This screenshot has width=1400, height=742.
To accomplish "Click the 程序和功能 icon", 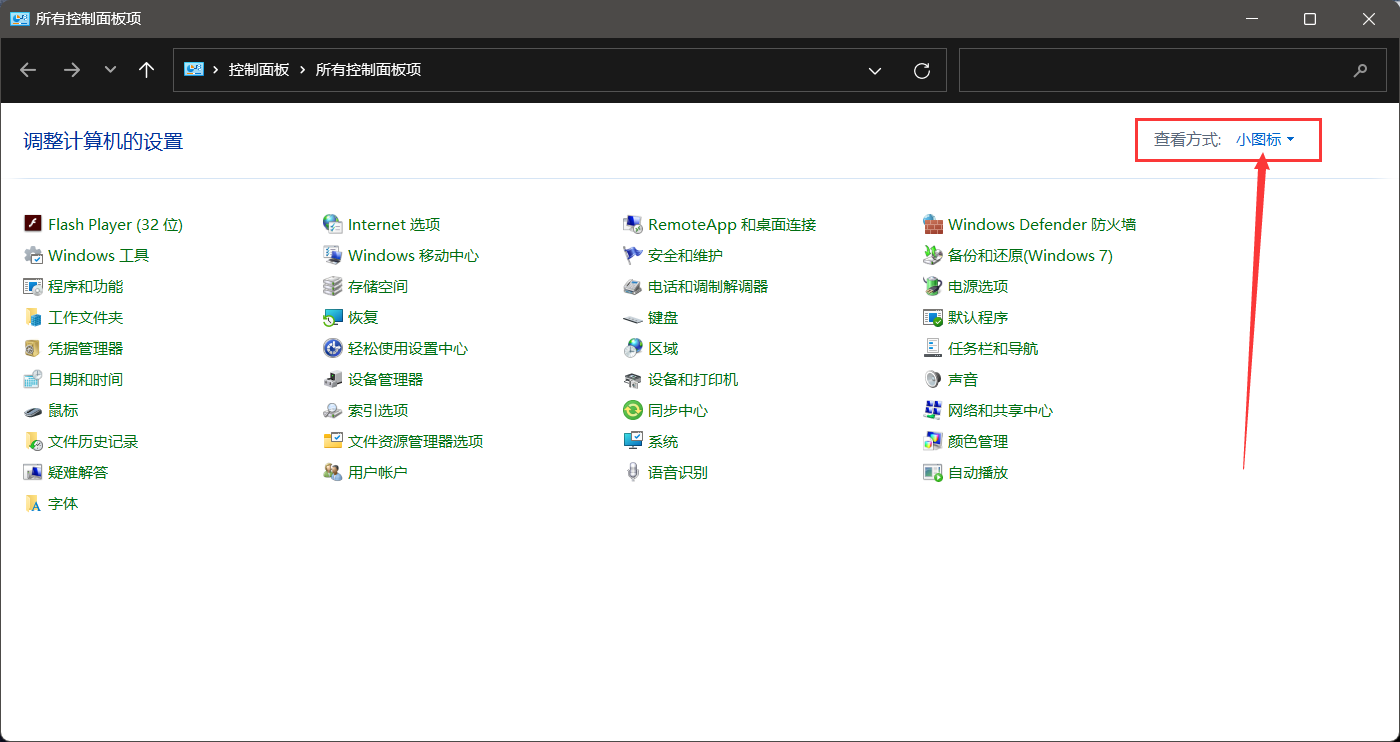I will 33,286.
